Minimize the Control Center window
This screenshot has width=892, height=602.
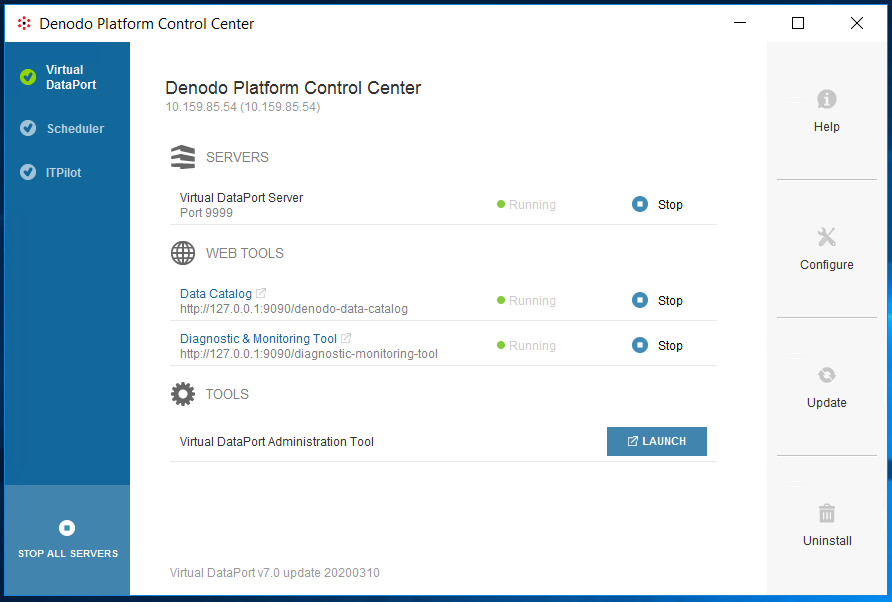click(740, 23)
